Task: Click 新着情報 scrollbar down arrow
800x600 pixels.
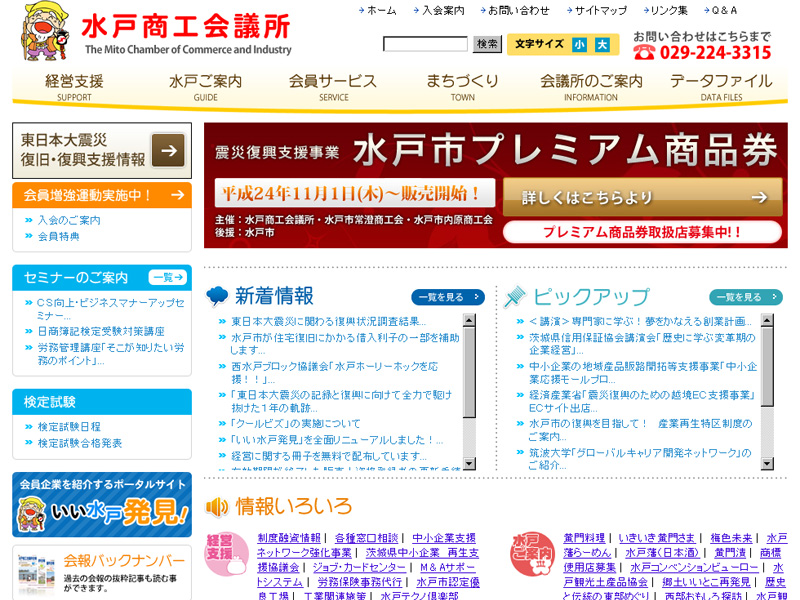Action: coord(469,463)
